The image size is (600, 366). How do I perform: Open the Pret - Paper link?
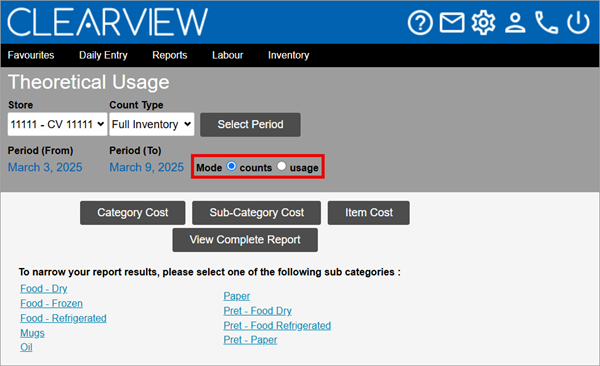[x=250, y=340]
